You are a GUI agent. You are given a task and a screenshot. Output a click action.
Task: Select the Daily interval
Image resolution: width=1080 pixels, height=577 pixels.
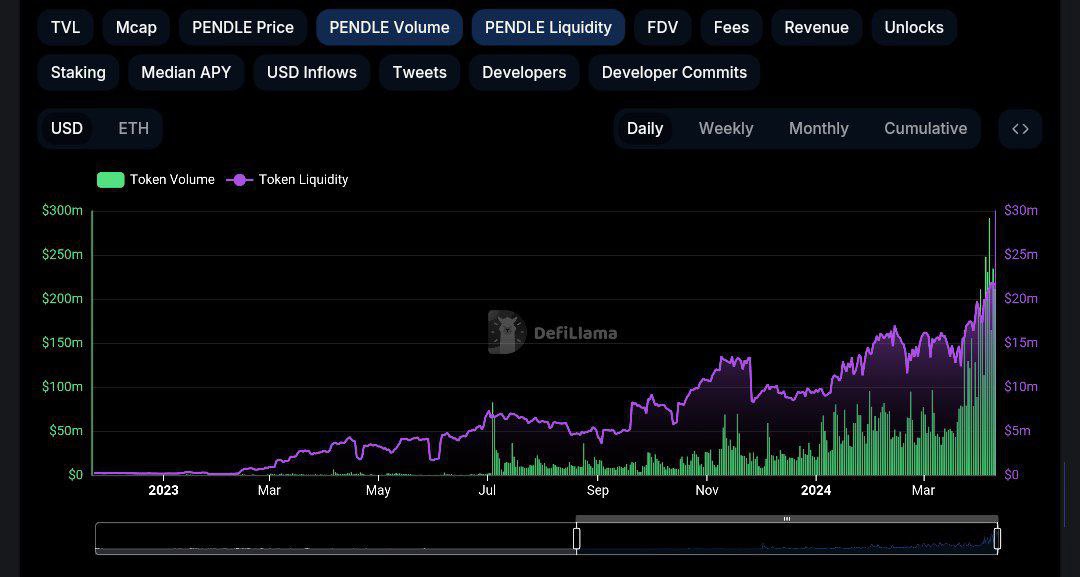[645, 129]
